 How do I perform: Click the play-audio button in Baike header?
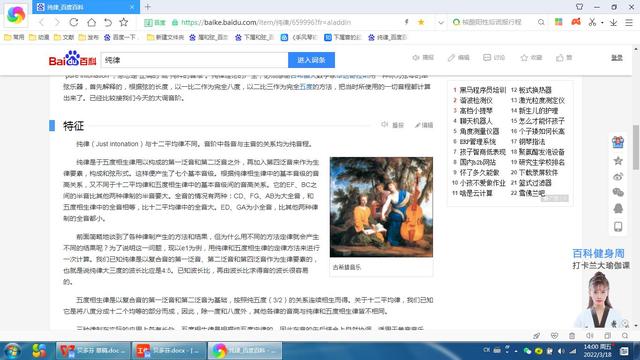(x=423, y=58)
